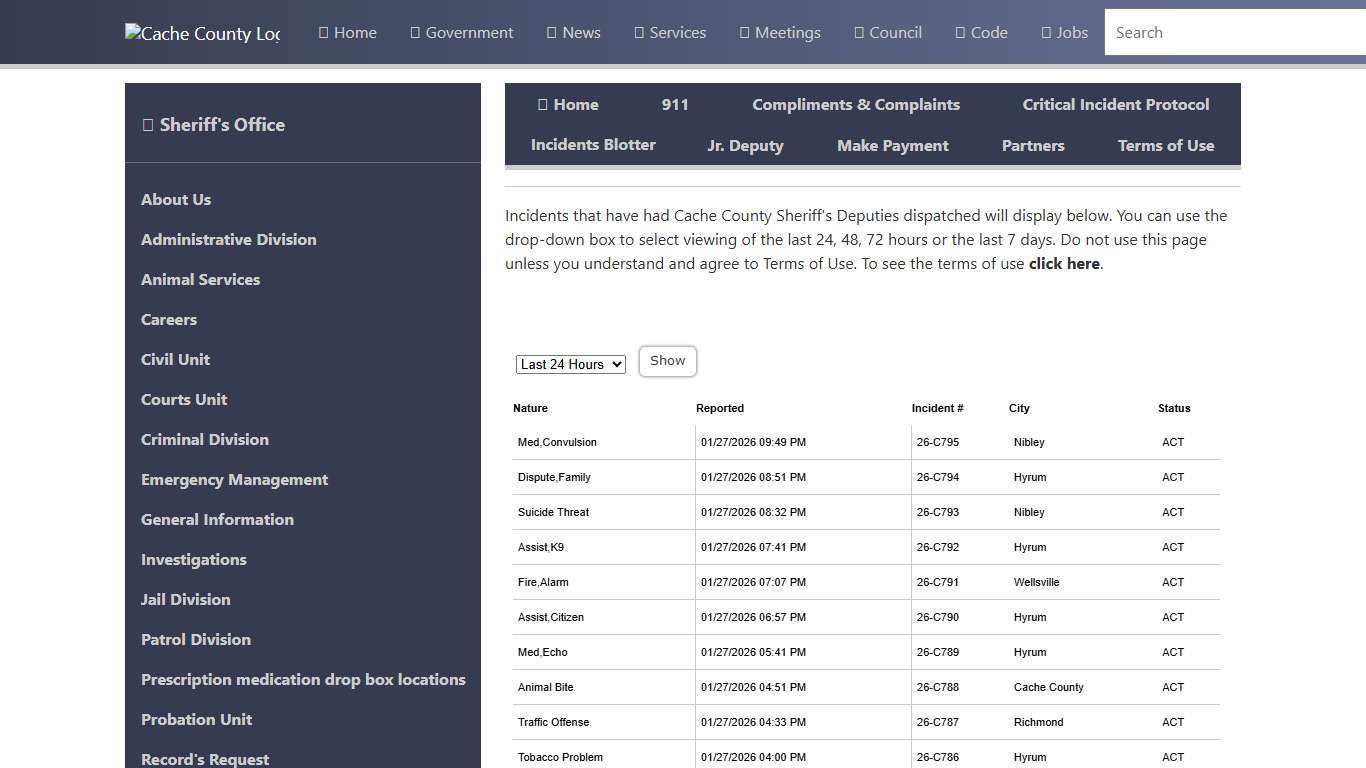Follow the 'click here' terms link
The width and height of the screenshot is (1366, 768).
click(x=1064, y=264)
